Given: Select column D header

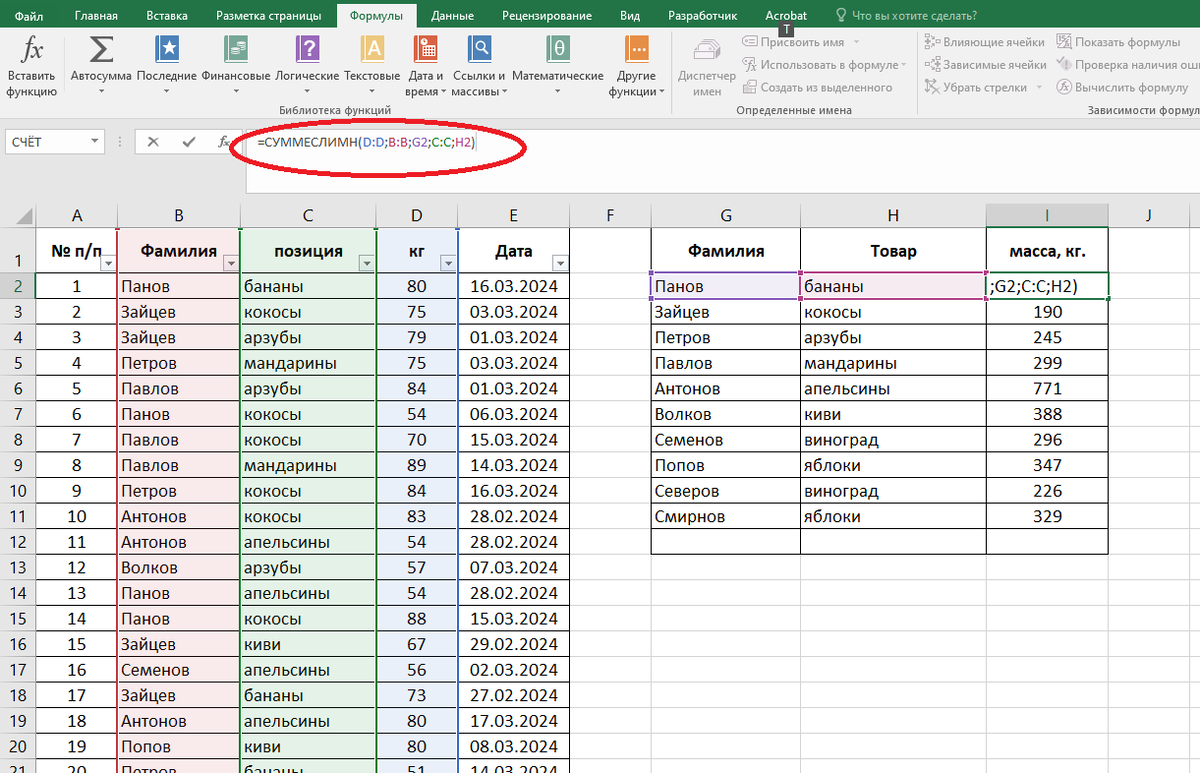Looking at the screenshot, I should tap(417, 214).
